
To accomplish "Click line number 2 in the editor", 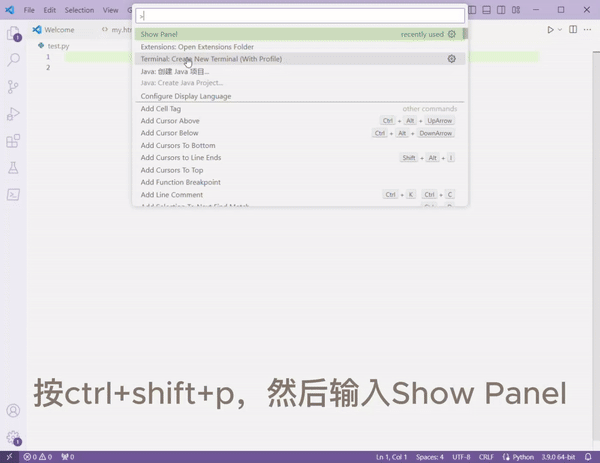I will pyautogui.click(x=48, y=67).
